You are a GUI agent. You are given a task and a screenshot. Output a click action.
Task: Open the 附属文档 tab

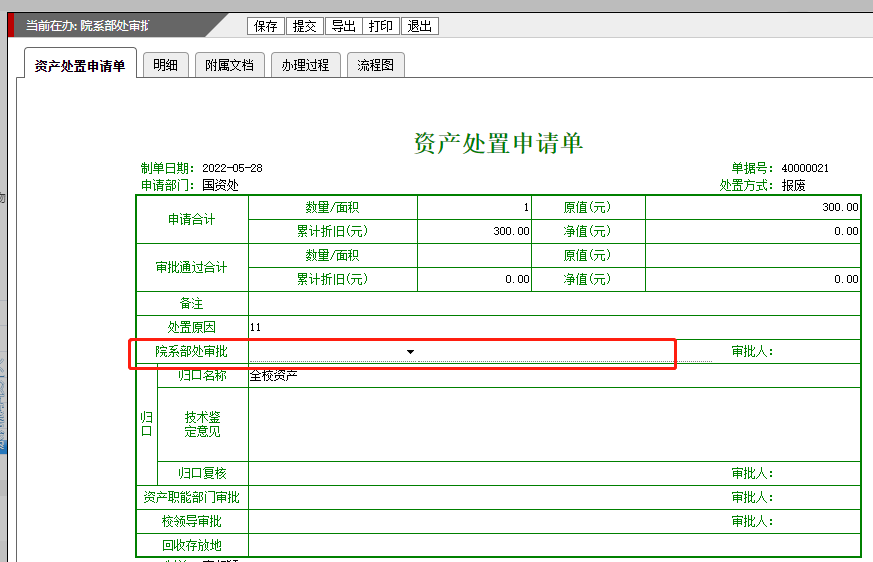pyautogui.click(x=230, y=65)
